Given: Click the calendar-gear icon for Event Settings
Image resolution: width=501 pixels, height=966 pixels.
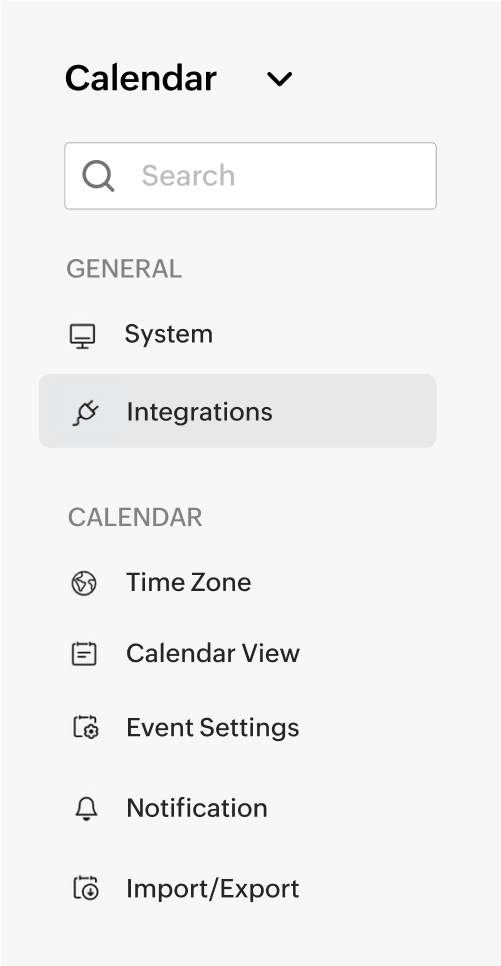Looking at the screenshot, I should (x=86, y=727).
